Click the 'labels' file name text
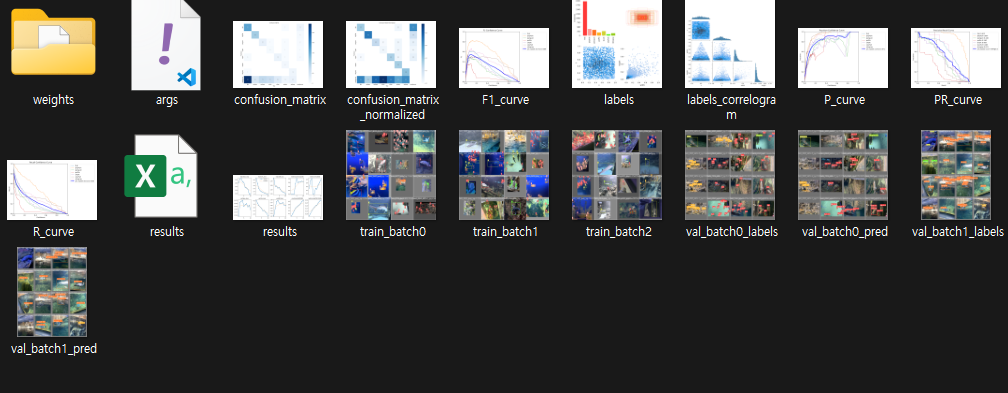This screenshot has height=393, width=1008. tap(618, 100)
